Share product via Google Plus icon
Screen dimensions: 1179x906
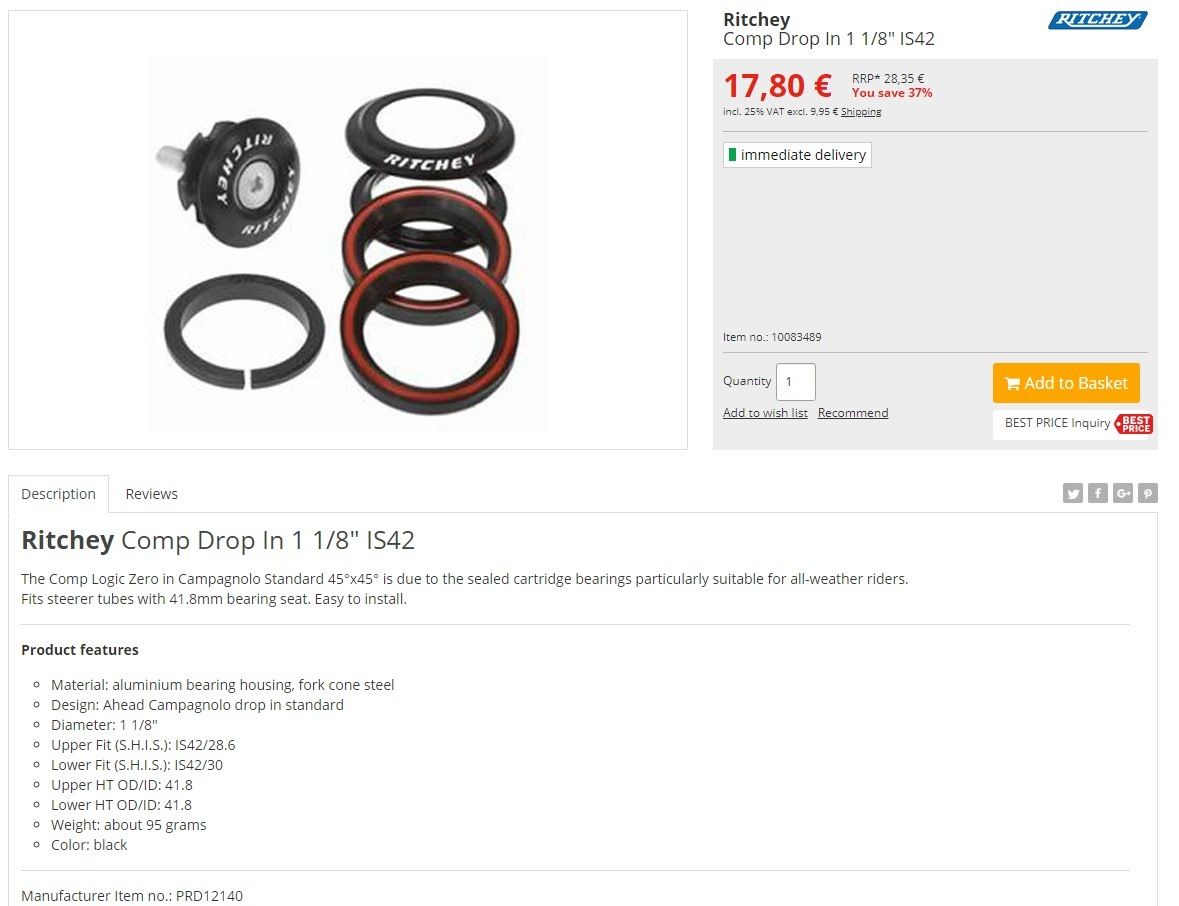click(1123, 493)
